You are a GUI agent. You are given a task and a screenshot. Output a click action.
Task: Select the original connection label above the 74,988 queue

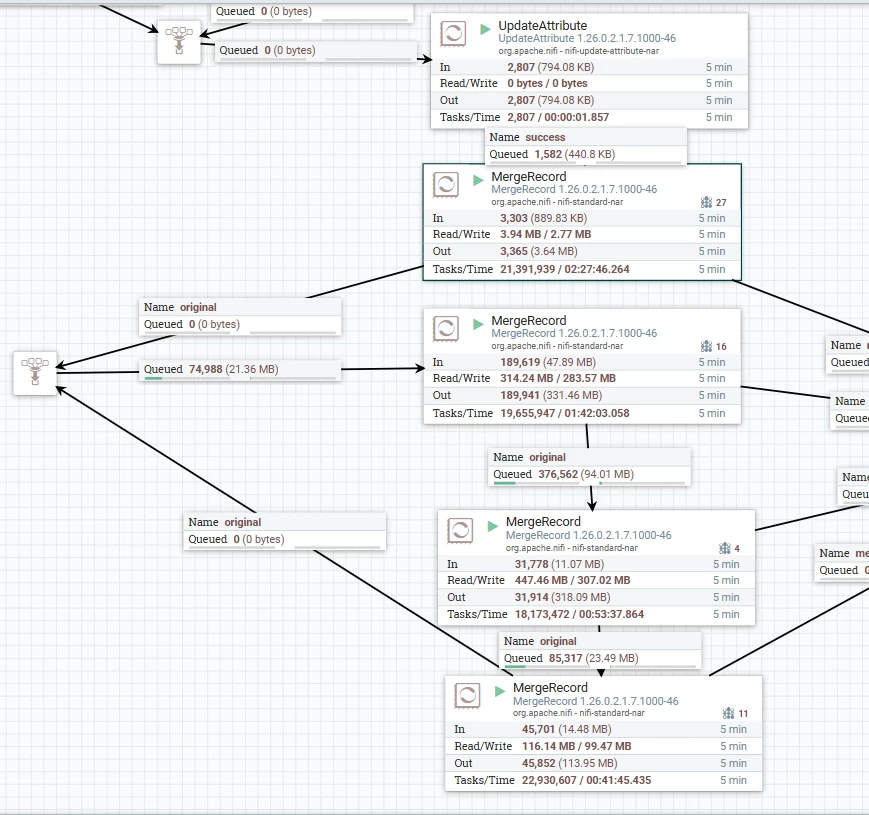pyautogui.click(x=240, y=316)
